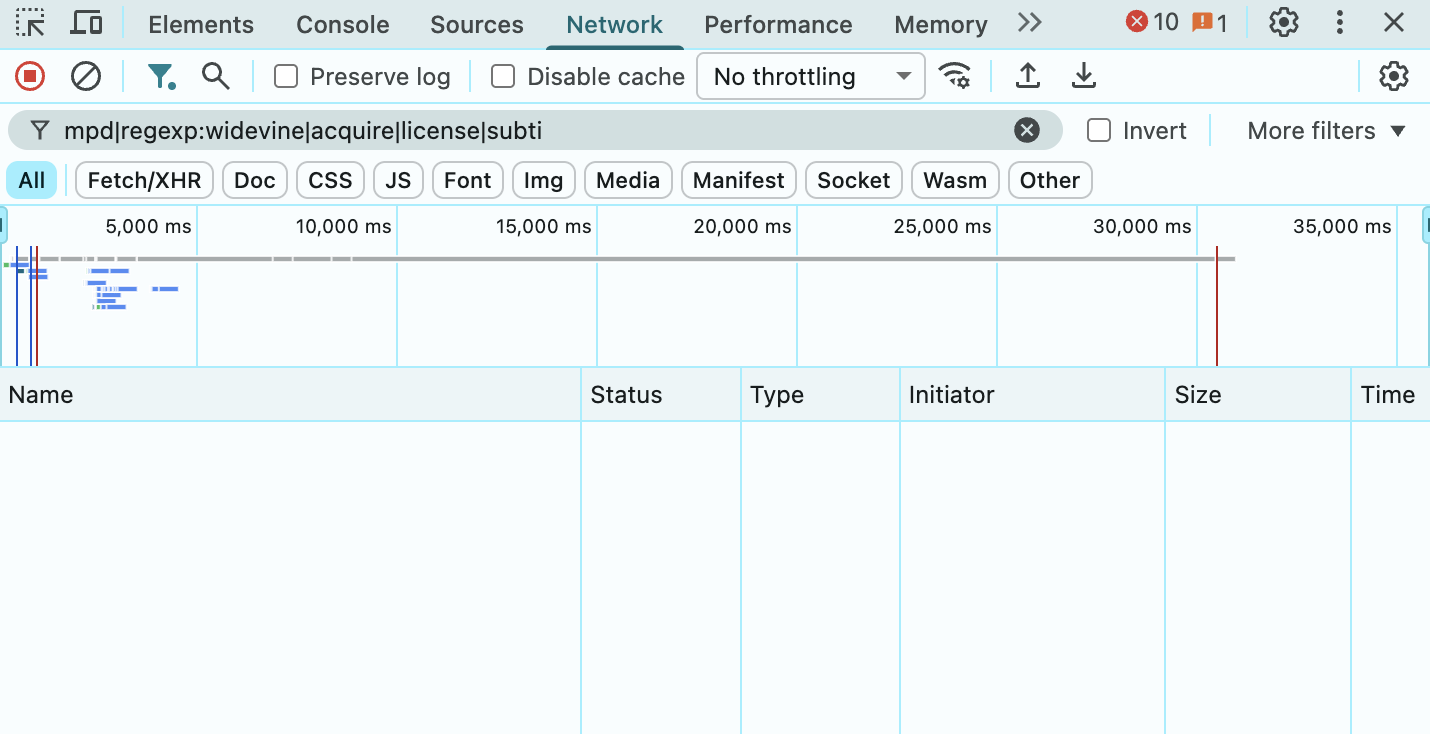Image resolution: width=1430 pixels, height=734 pixels.
Task: Toggle the device toolbar icon
Action: (x=88, y=23)
